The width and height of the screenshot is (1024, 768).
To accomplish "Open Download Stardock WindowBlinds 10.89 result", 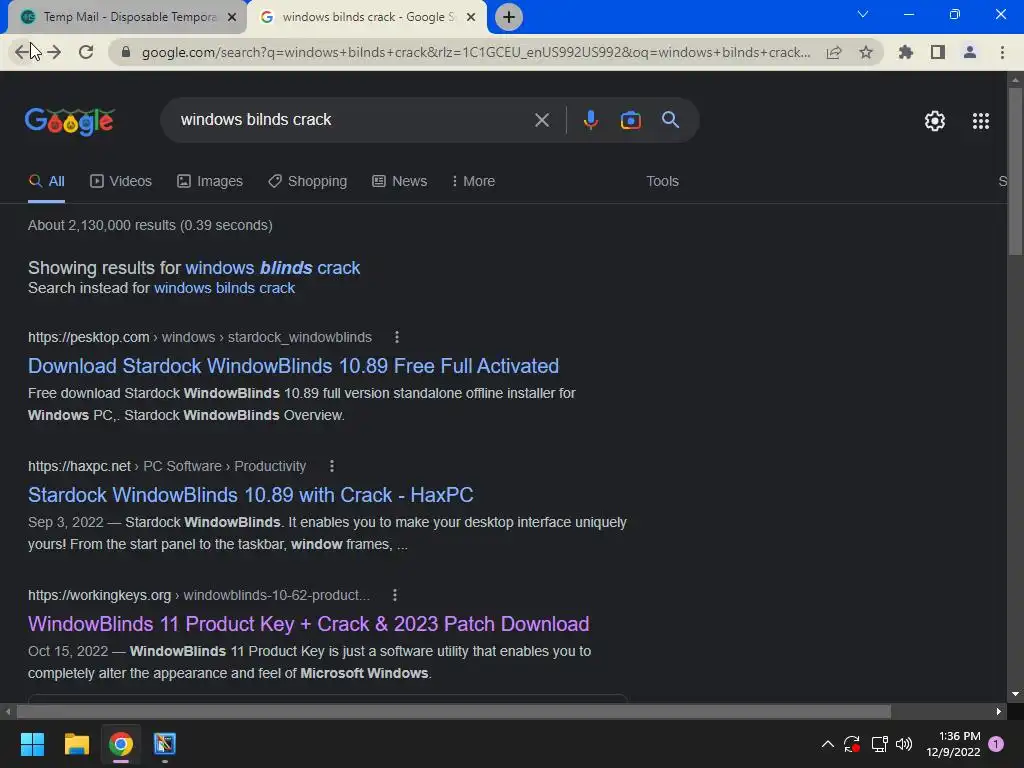I will (x=293, y=366).
